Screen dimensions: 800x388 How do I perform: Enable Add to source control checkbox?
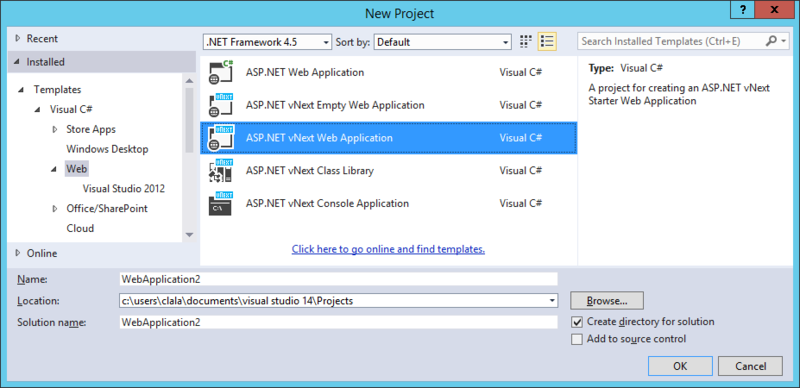(577, 340)
